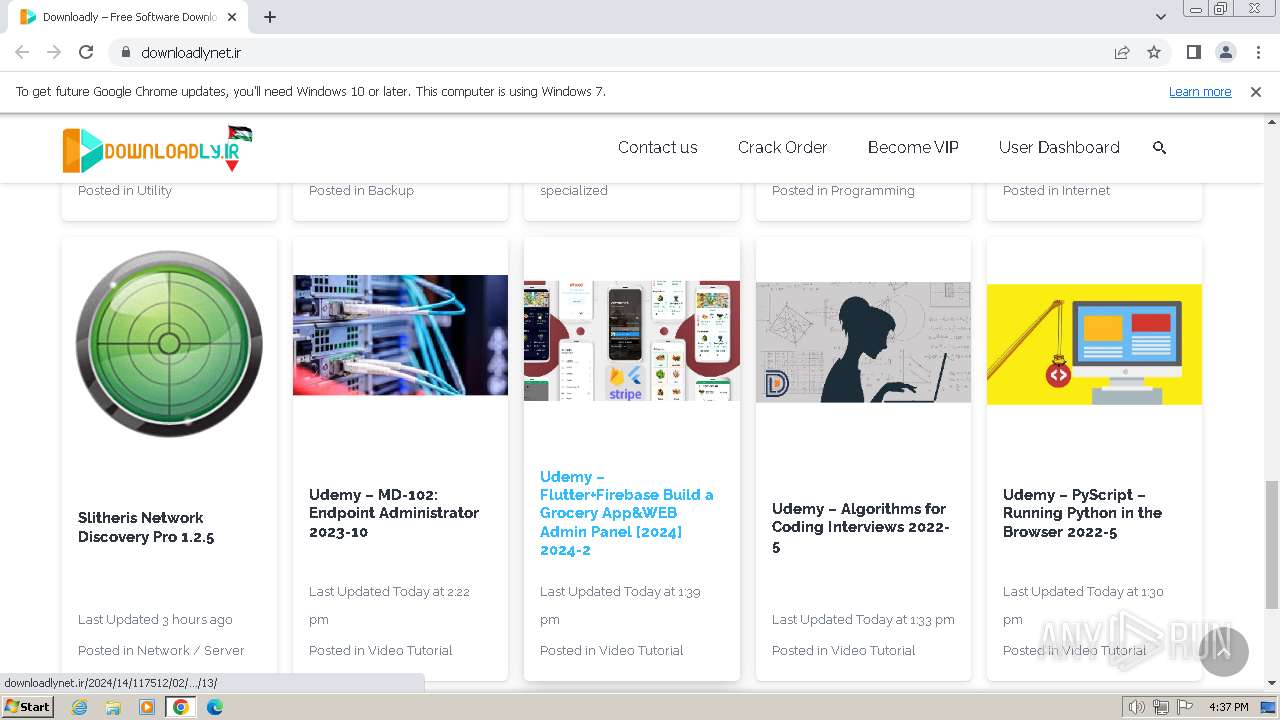View site security lock info
Image resolution: width=1280 pixels, height=720 pixels.
tap(125, 52)
